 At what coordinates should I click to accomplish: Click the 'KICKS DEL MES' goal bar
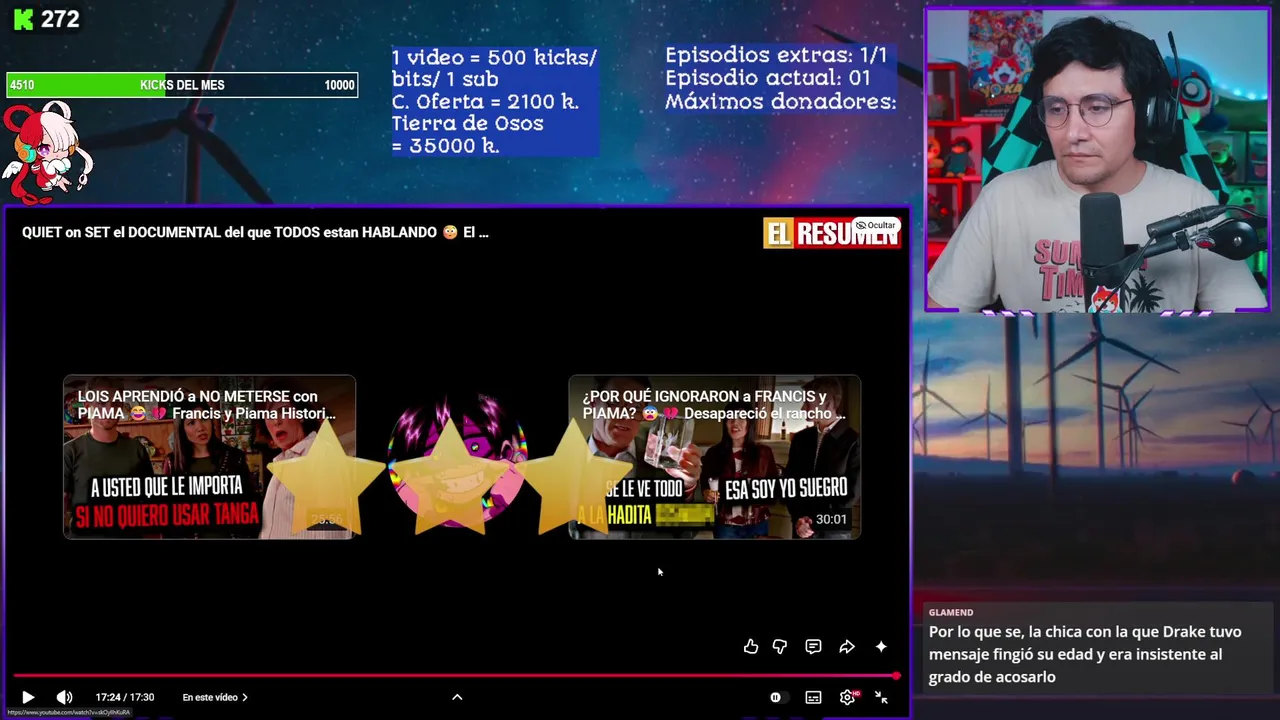pos(182,85)
